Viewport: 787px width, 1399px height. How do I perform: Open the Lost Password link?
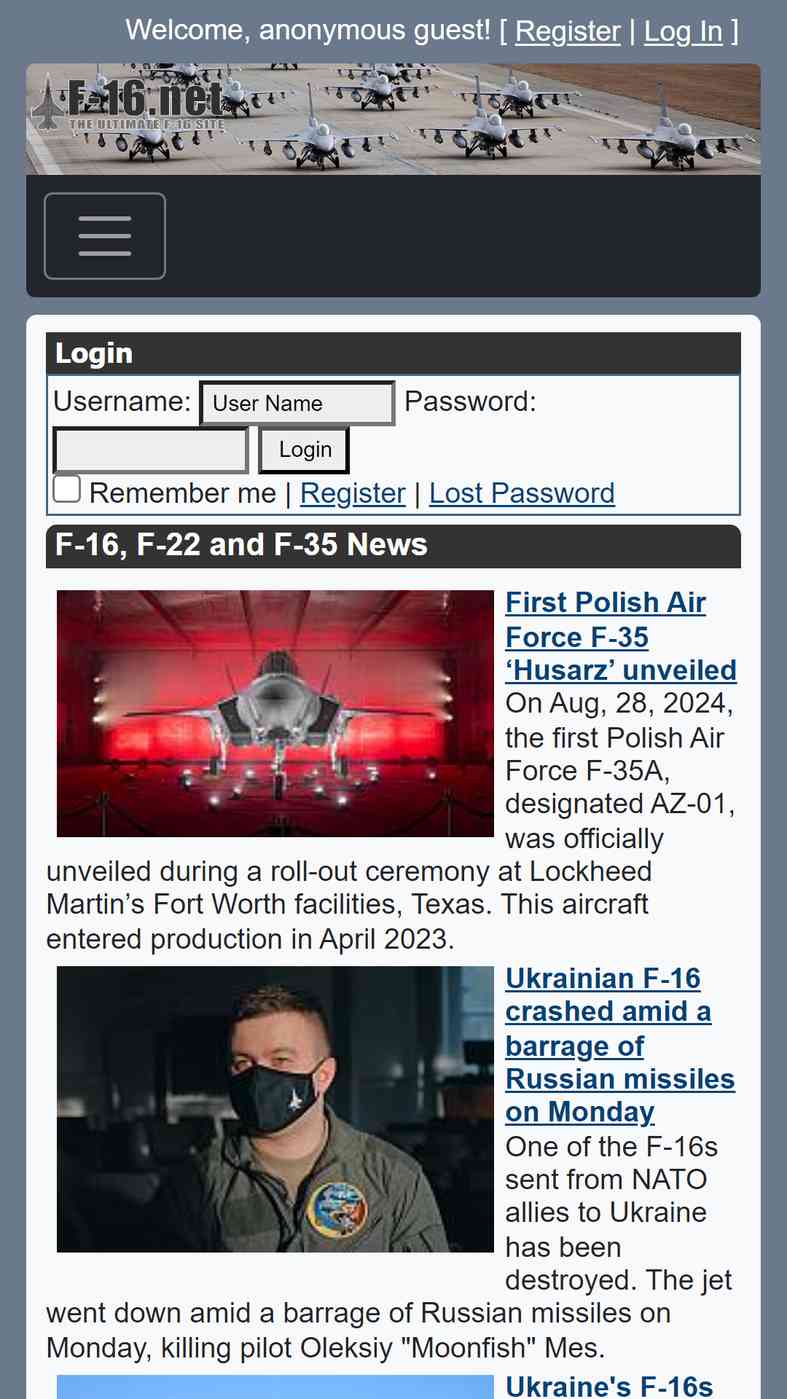pos(522,493)
